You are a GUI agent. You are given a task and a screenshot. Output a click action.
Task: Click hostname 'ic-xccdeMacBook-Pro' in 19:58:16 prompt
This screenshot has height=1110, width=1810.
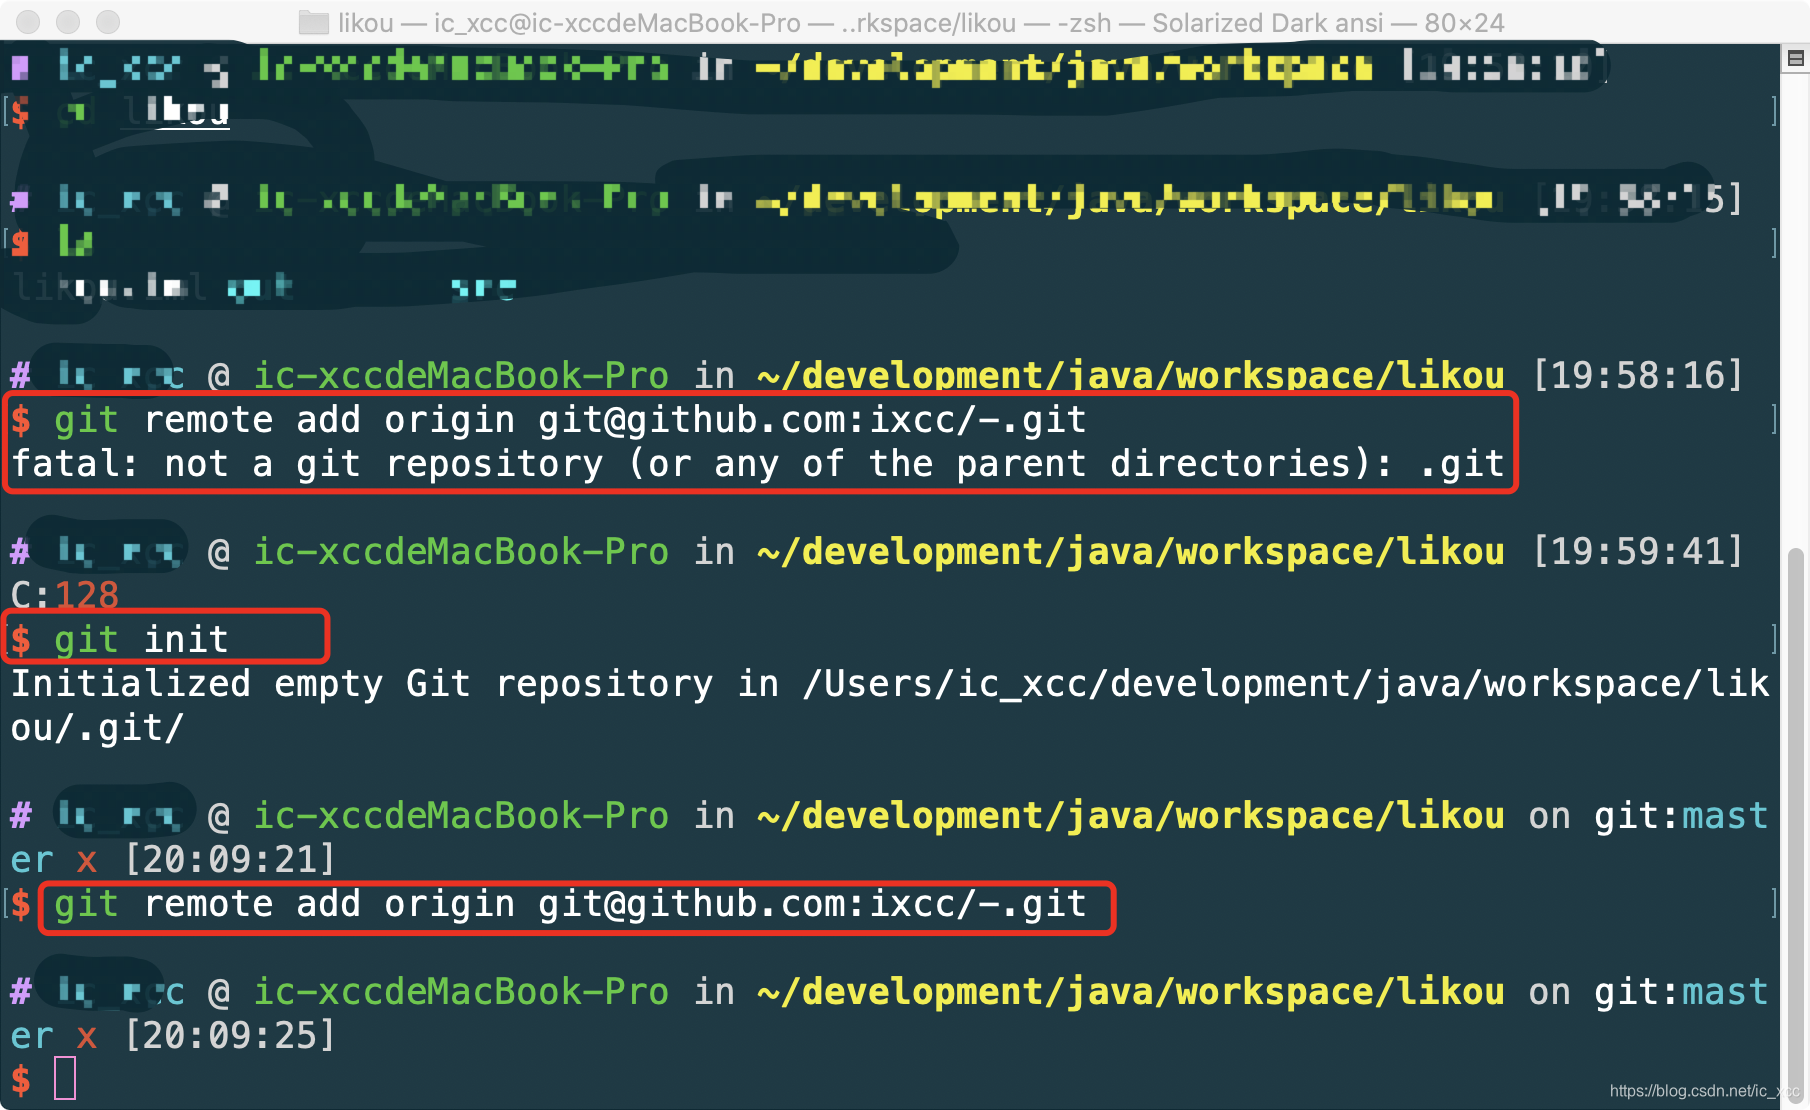click(461, 376)
